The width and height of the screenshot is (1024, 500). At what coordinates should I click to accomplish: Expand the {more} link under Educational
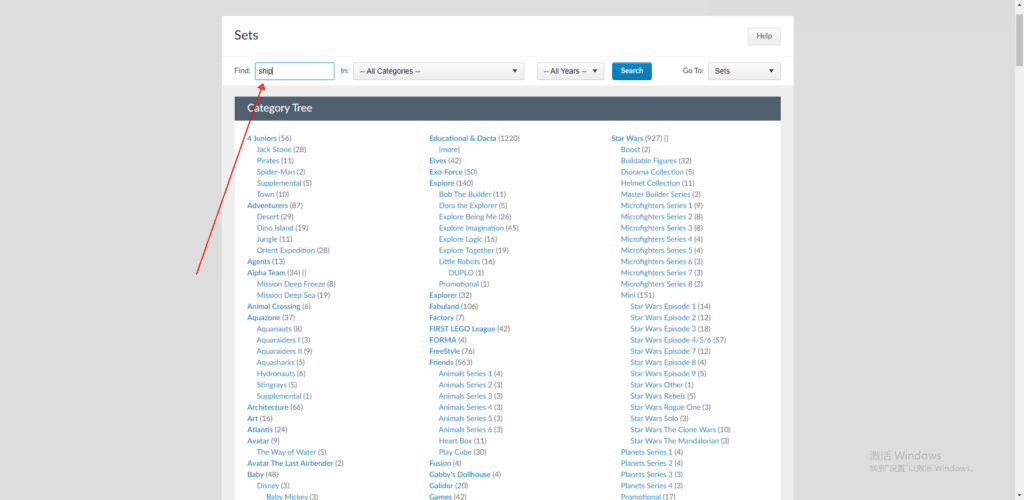449,149
